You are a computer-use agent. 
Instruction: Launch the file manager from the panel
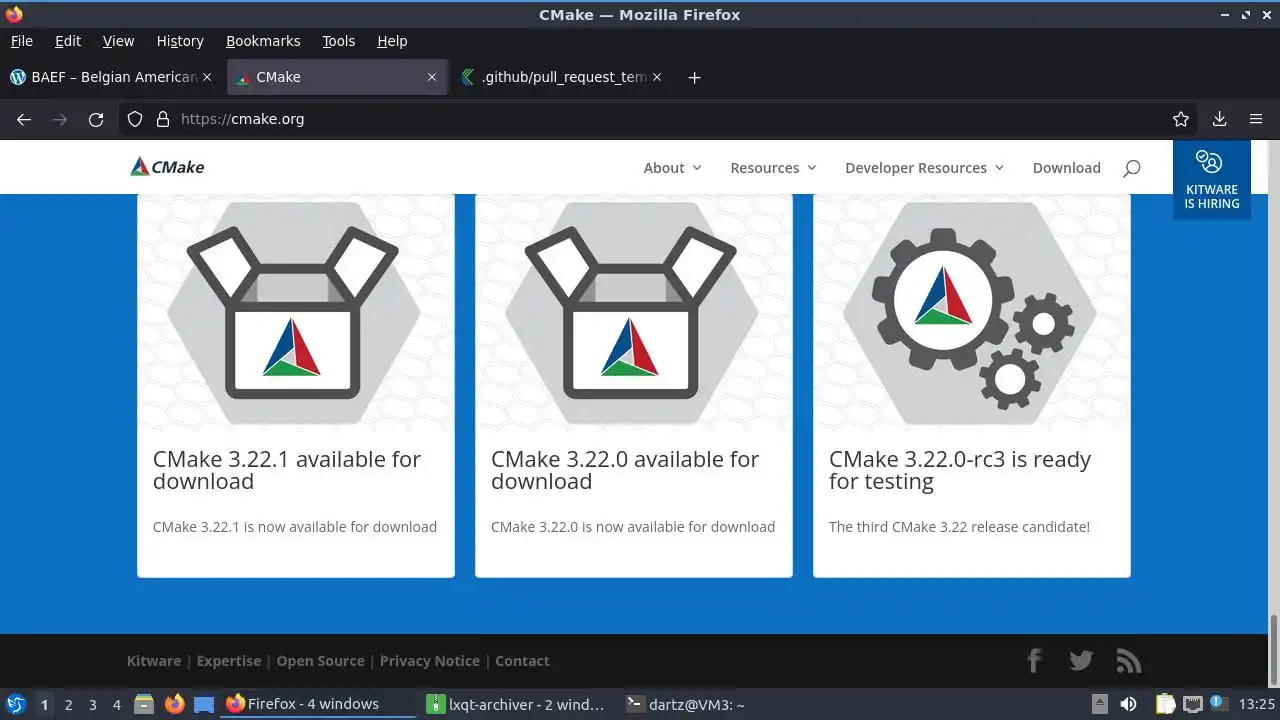[x=144, y=704]
